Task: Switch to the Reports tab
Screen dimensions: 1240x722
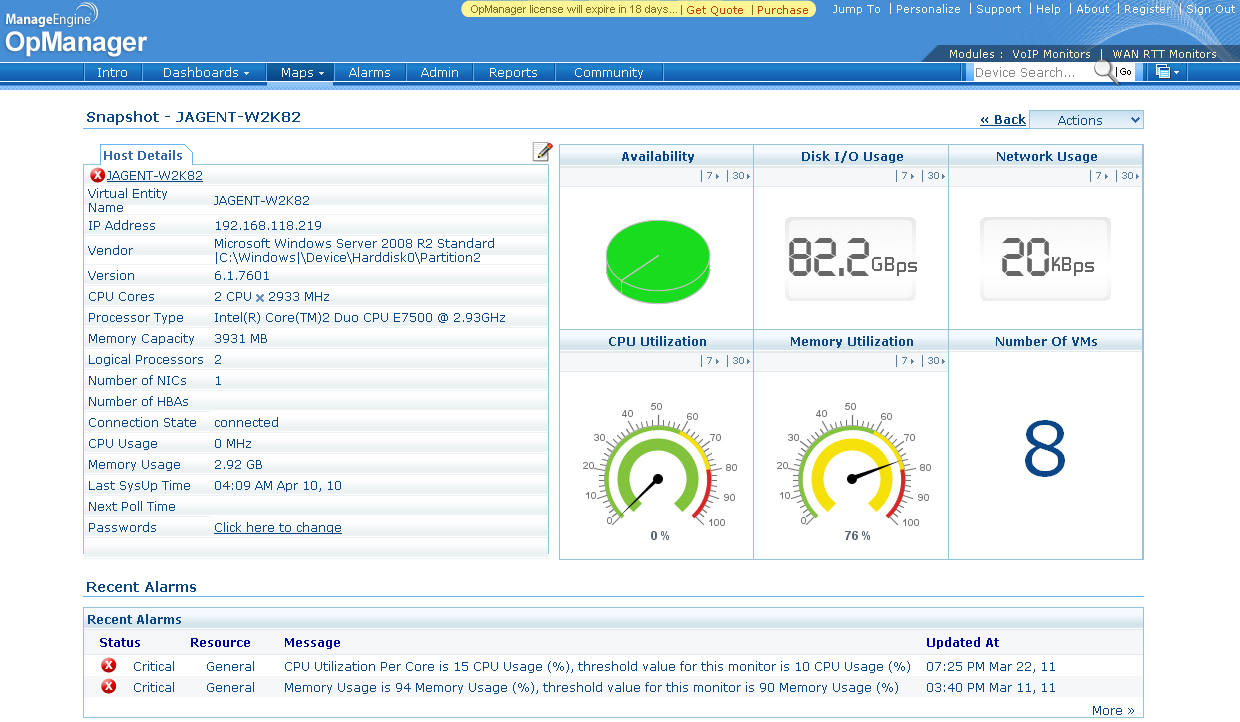Action: tap(513, 73)
